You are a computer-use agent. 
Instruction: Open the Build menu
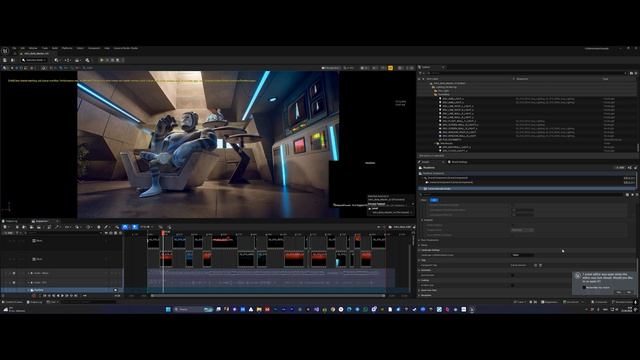(x=55, y=48)
